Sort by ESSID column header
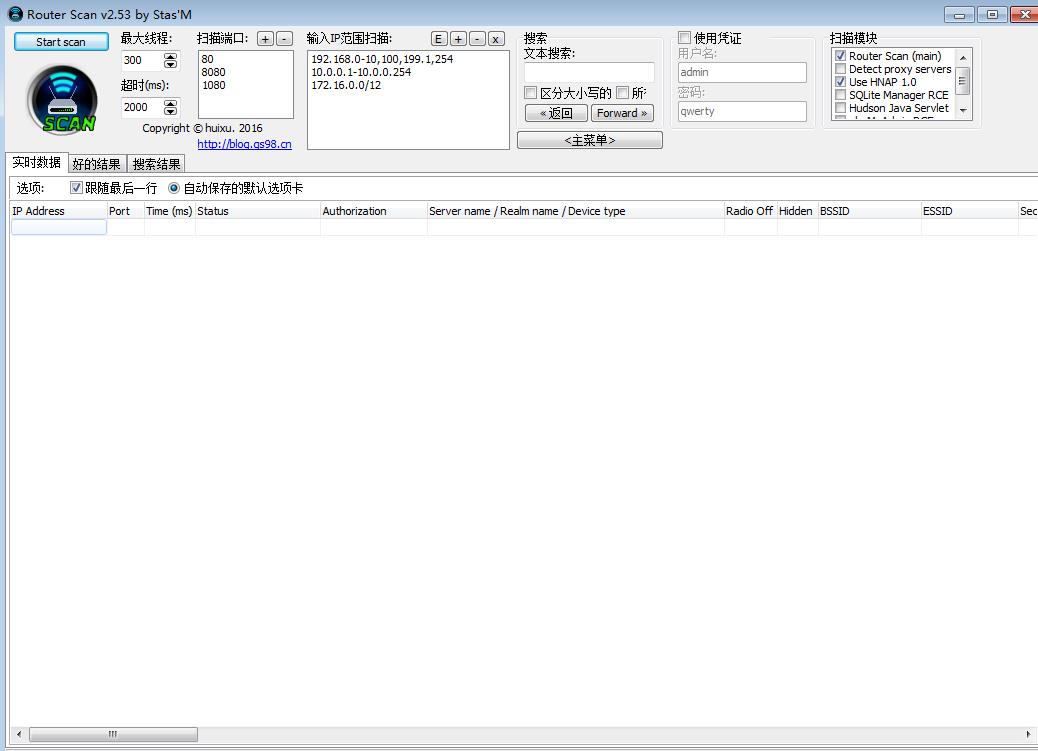The width and height of the screenshot is (1038, 751). (x=969, y=211)
